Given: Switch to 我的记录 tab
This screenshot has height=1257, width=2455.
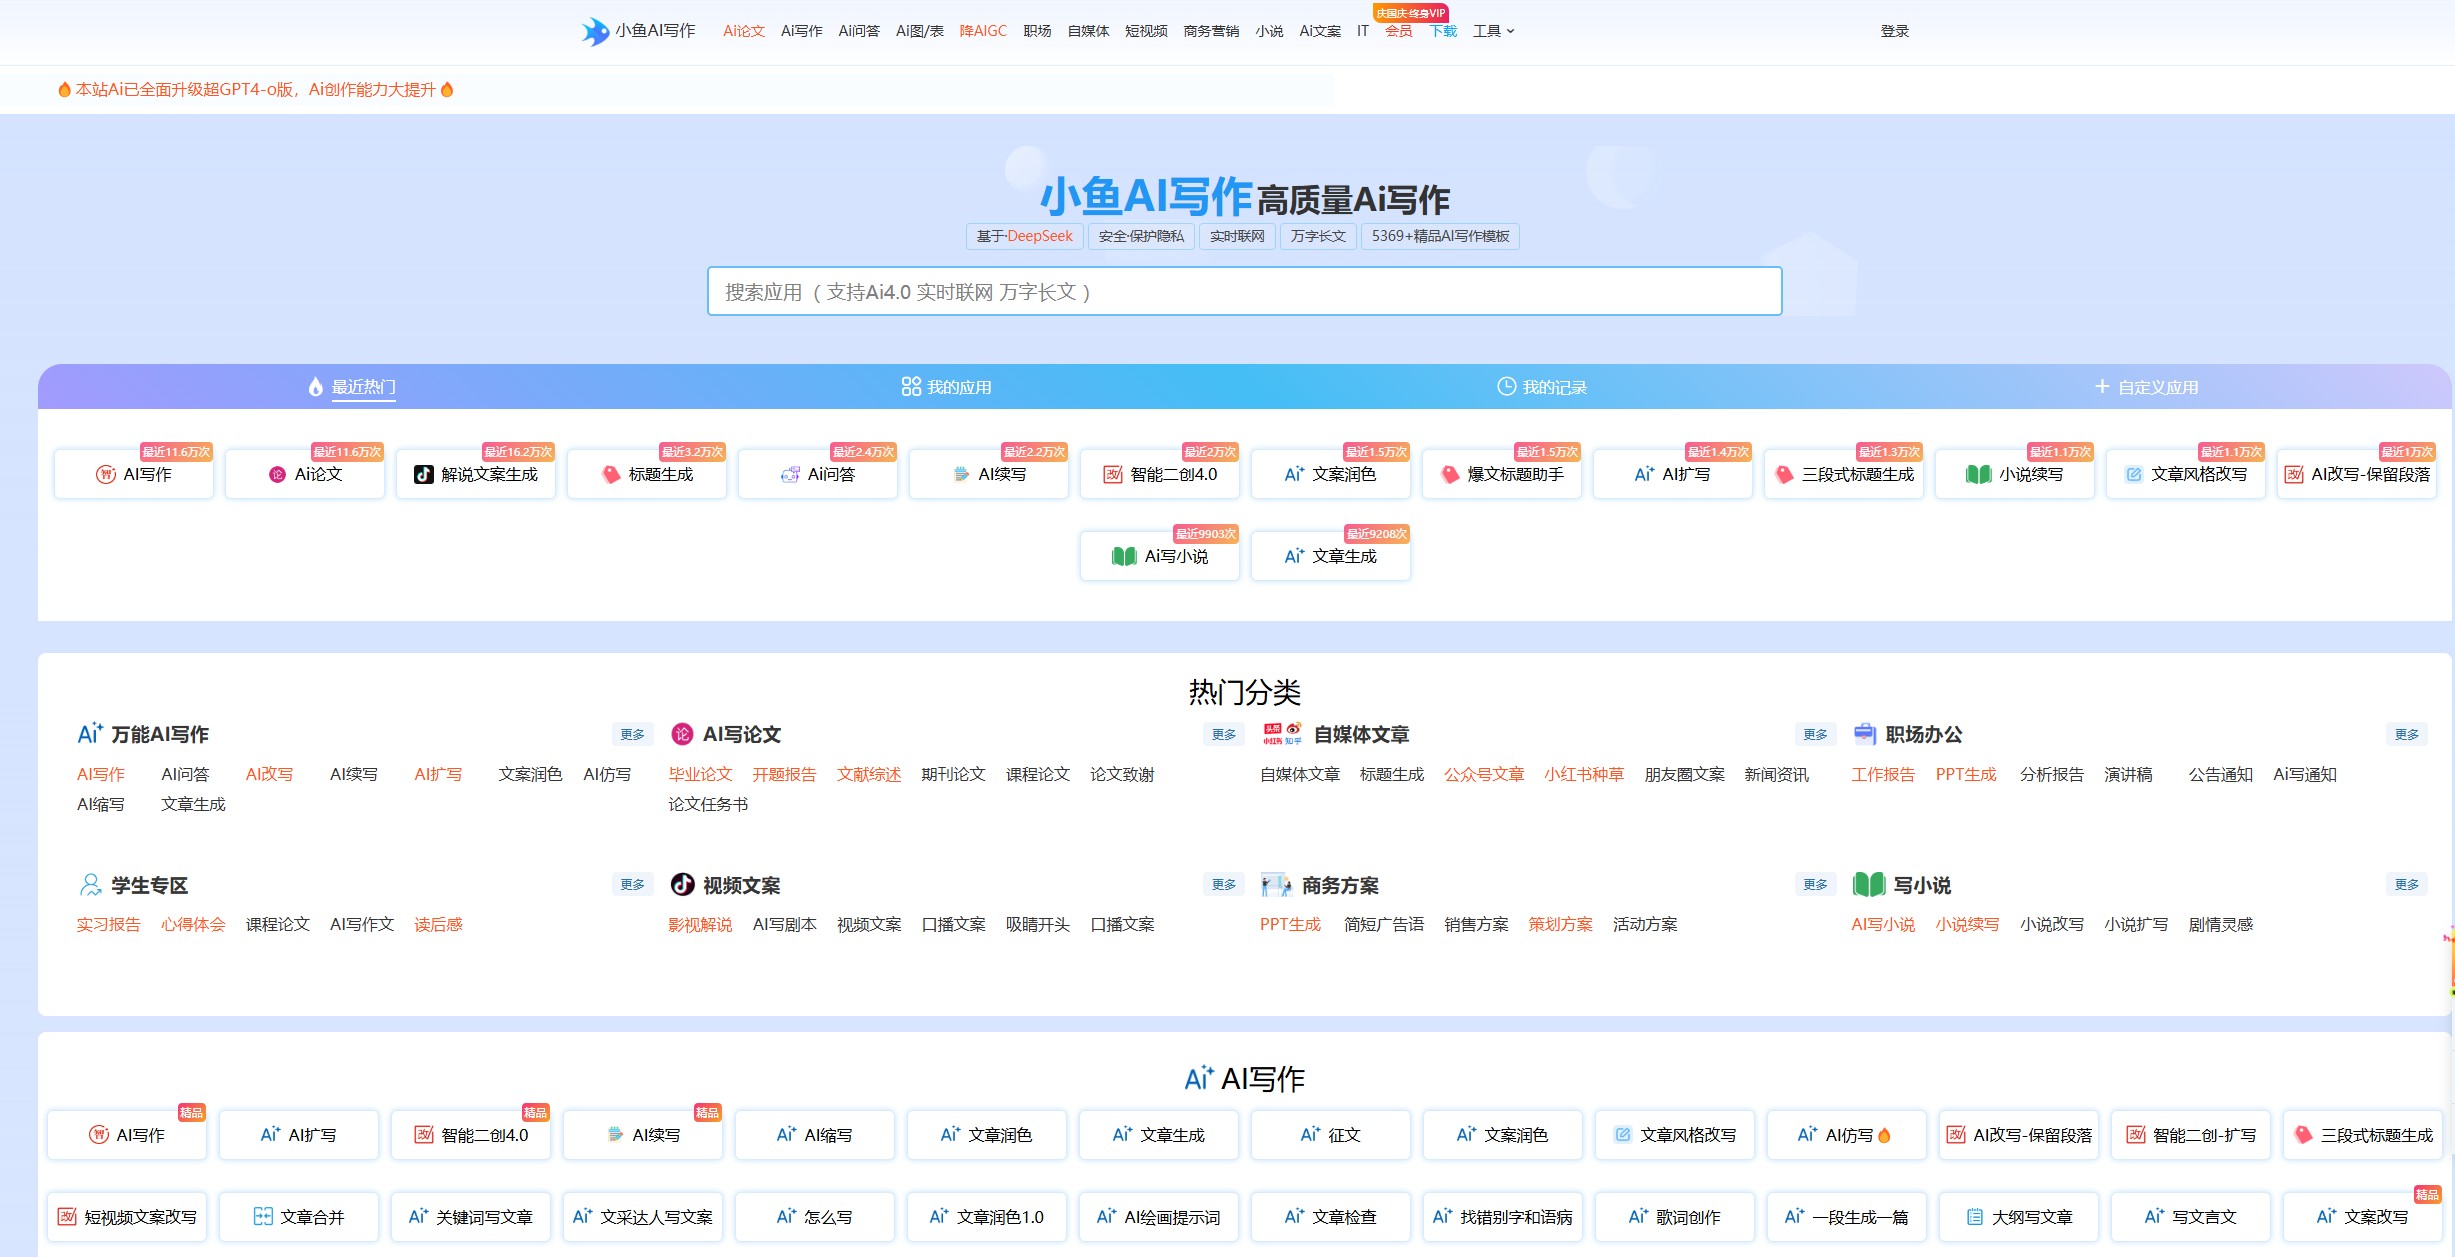Looking at the screenshot, I should tap(1542, 387).
